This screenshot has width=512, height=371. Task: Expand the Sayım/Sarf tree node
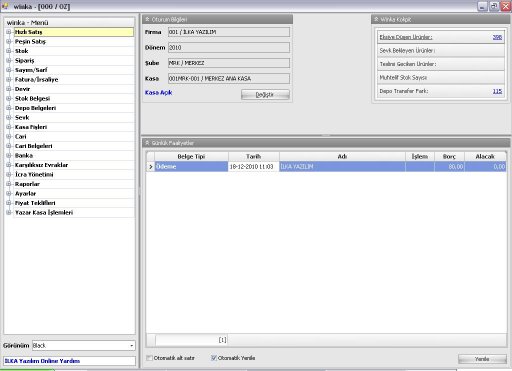pos(9,70)
